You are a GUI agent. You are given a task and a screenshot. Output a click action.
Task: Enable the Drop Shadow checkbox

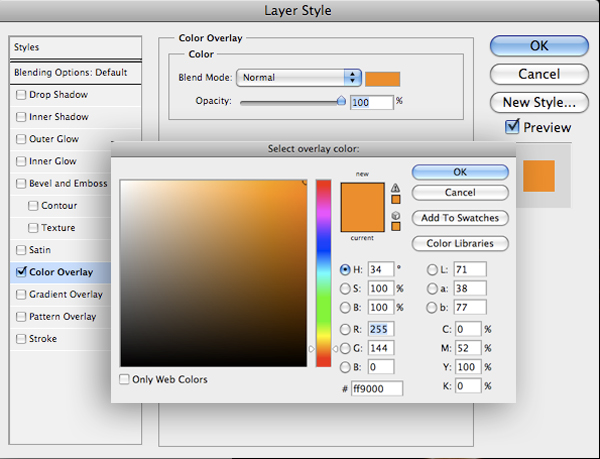[21, 94]
